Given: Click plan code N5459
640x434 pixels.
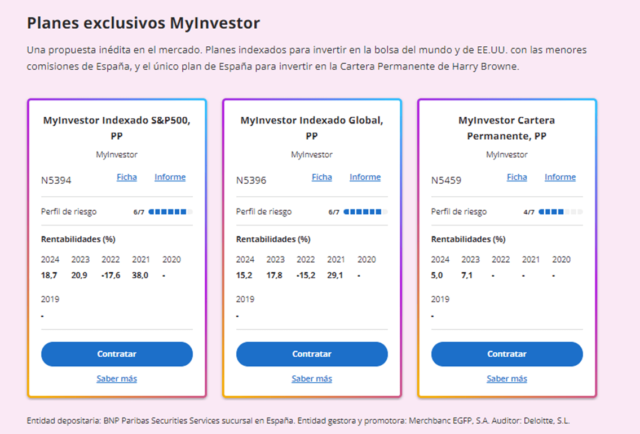Looking at the screenshot, I should click(446, 180).
